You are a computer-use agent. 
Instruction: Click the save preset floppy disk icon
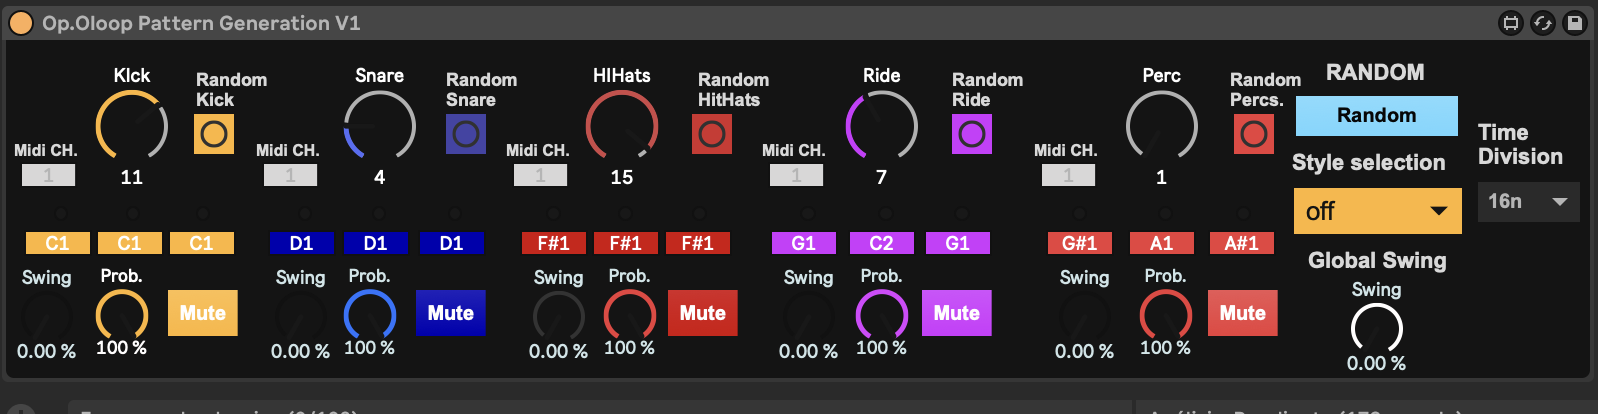tap(1575, 23)
